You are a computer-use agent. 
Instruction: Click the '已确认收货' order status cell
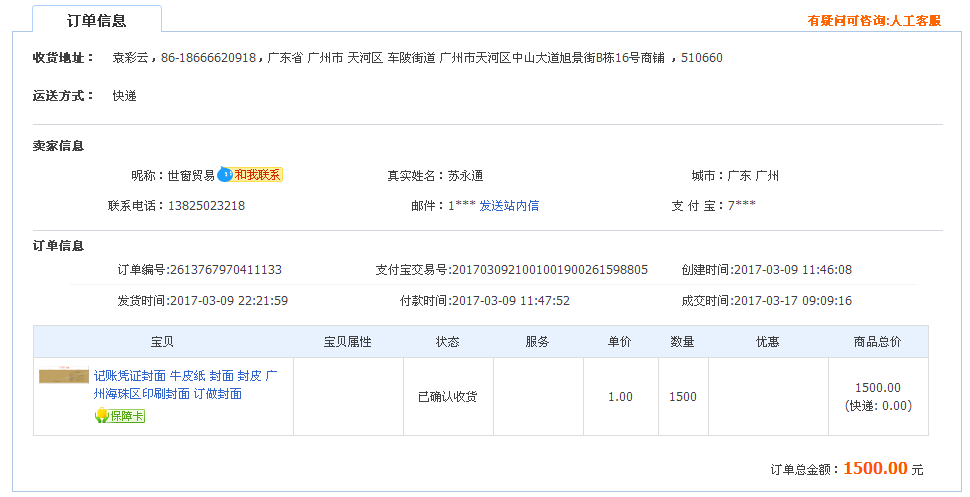point(448,397)
